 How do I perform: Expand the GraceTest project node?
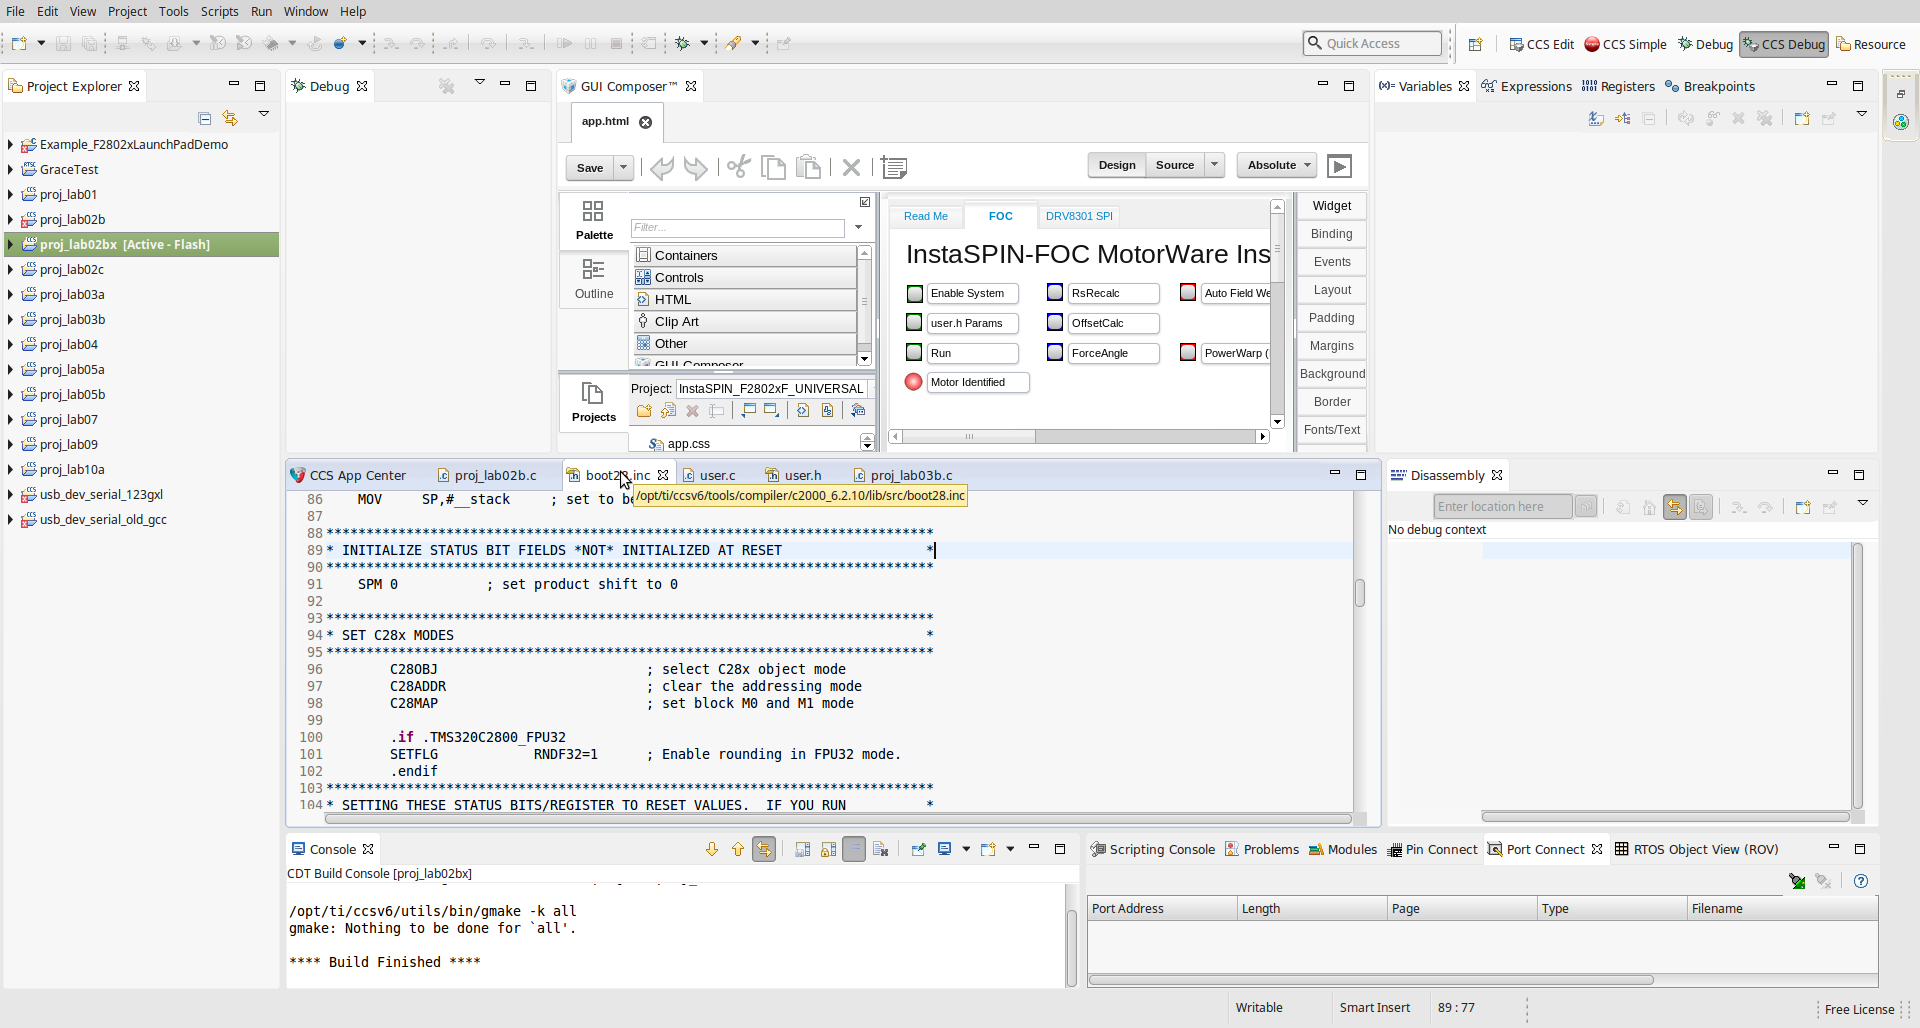point(10,169)
